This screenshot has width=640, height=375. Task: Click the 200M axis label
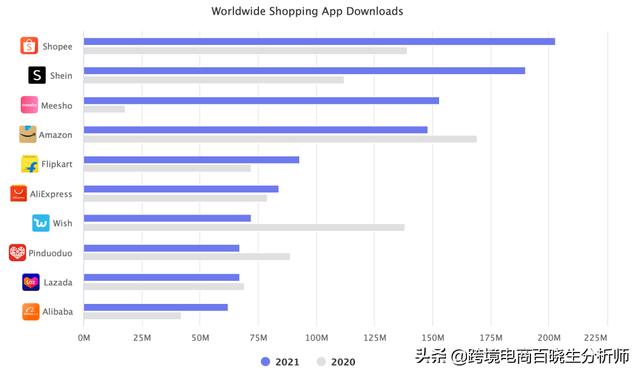click(x=549, y=338)
